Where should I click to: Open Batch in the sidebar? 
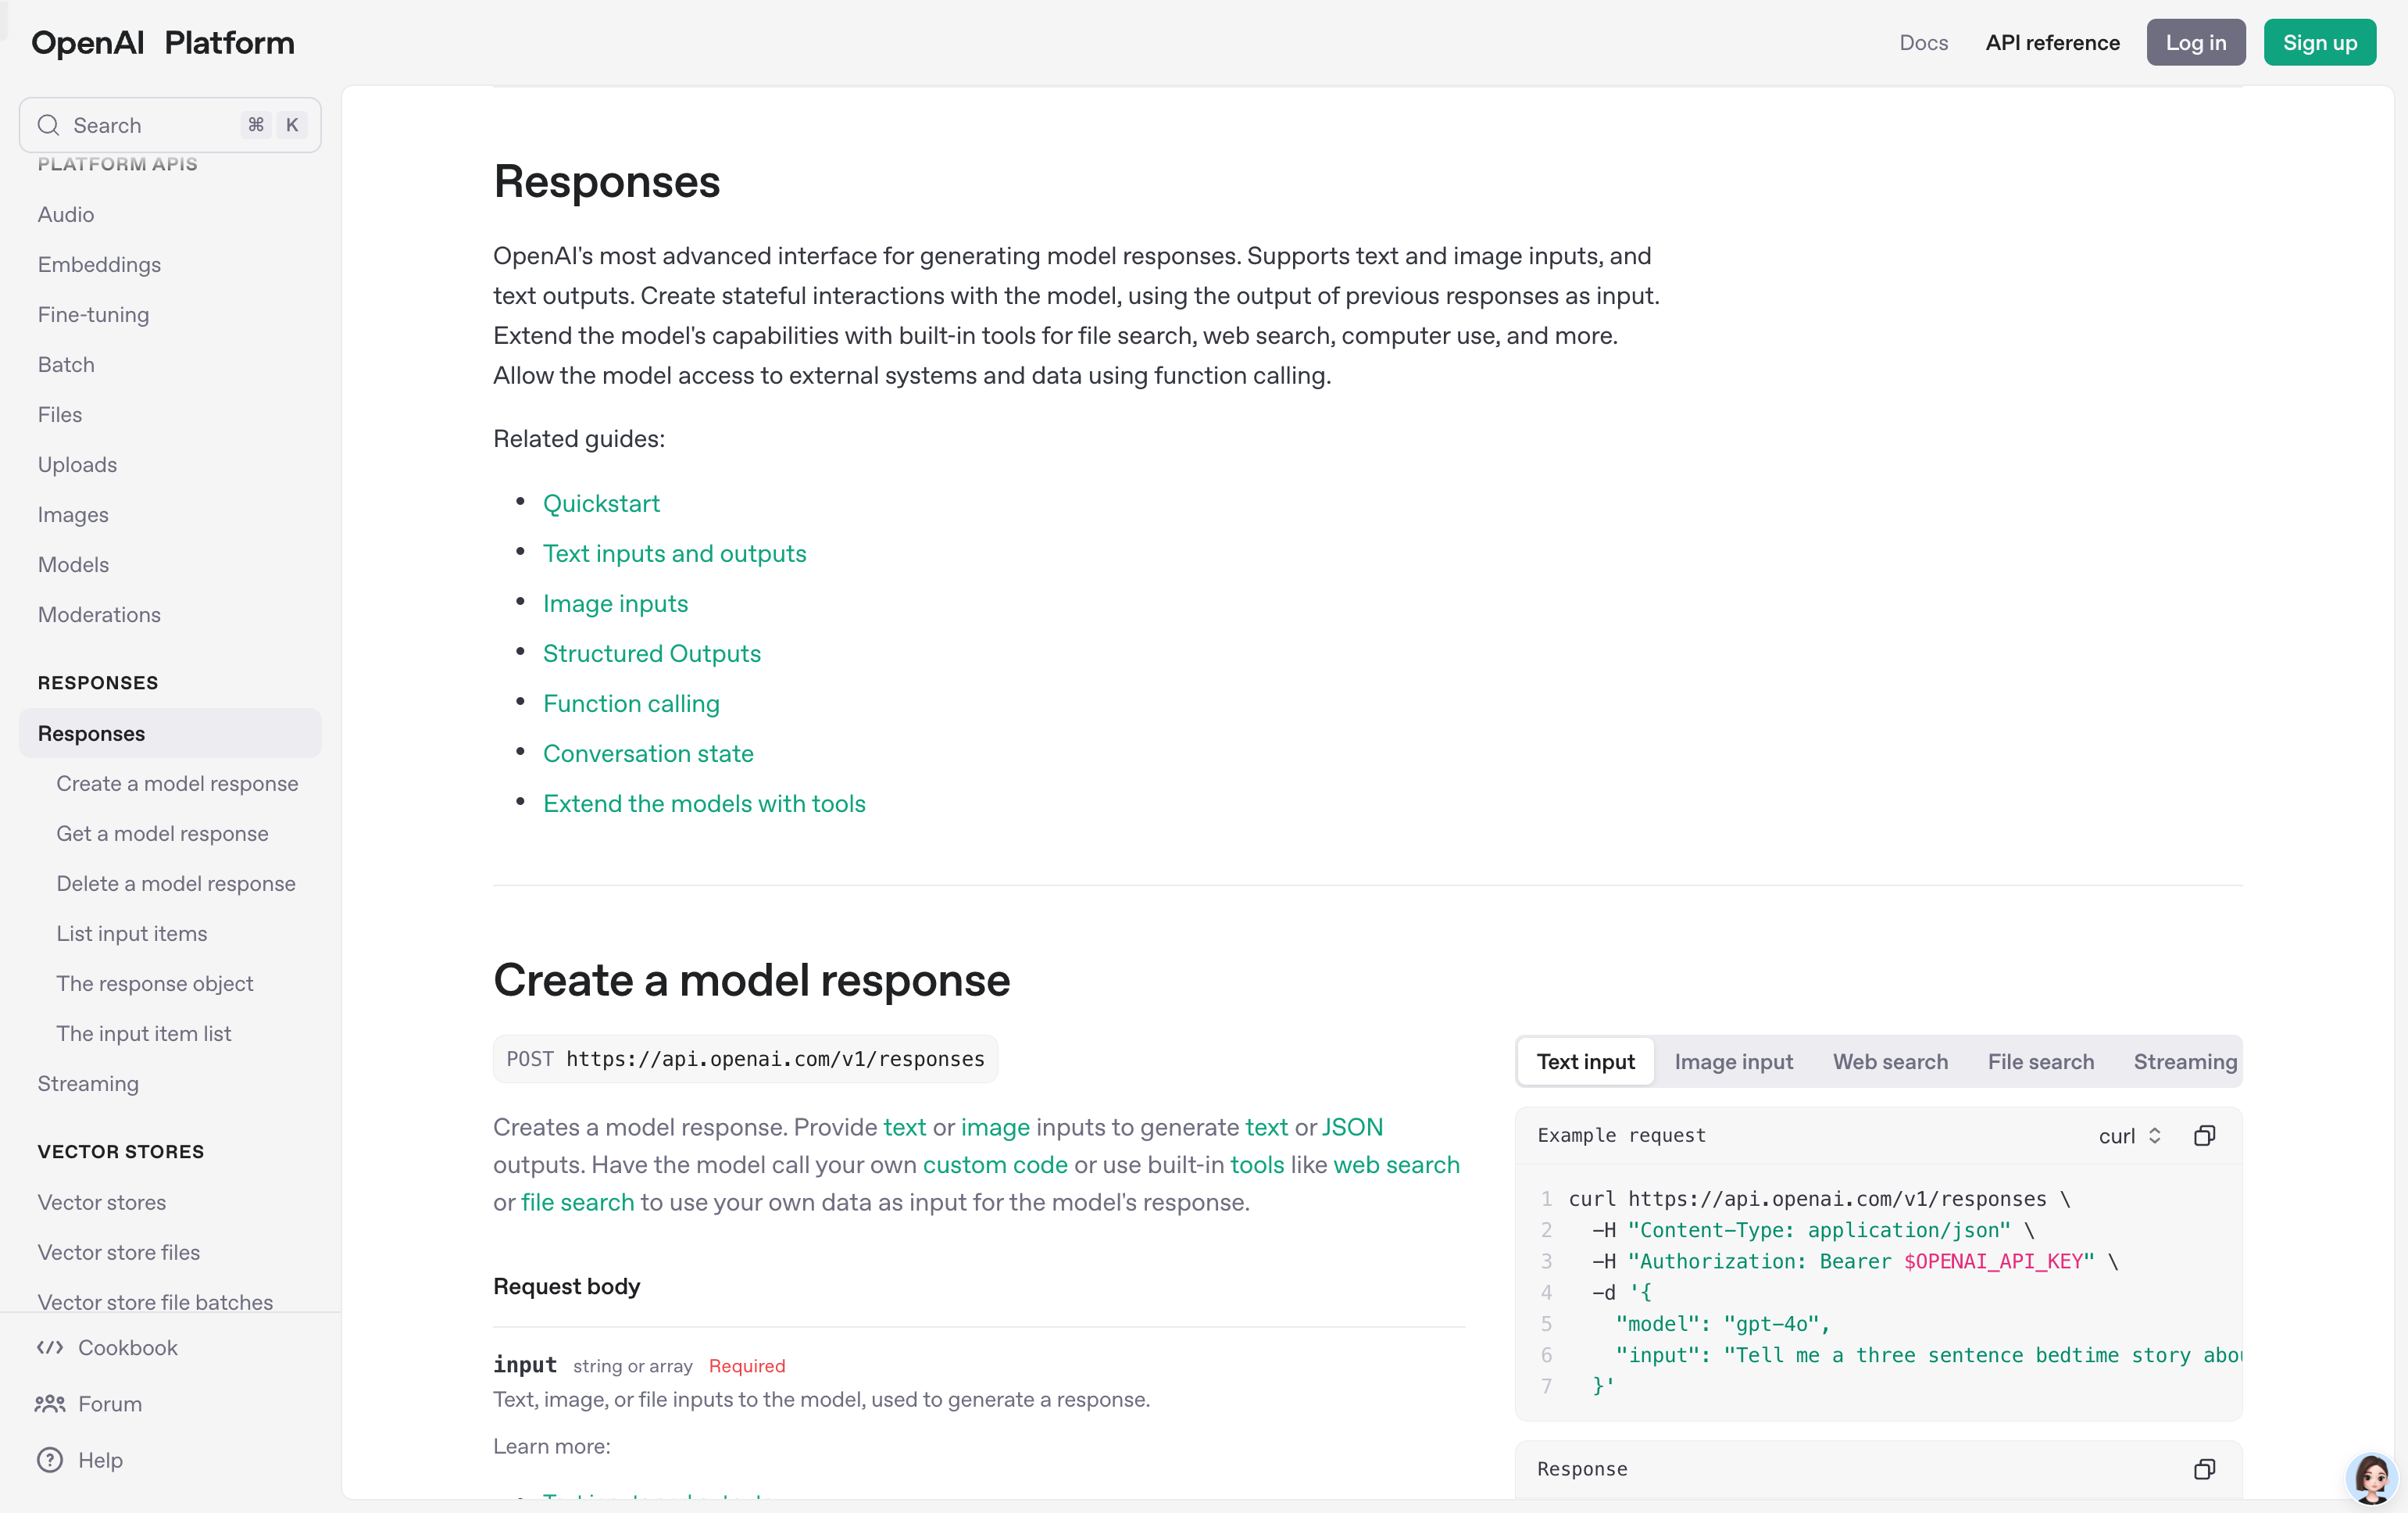pos(66,364)
